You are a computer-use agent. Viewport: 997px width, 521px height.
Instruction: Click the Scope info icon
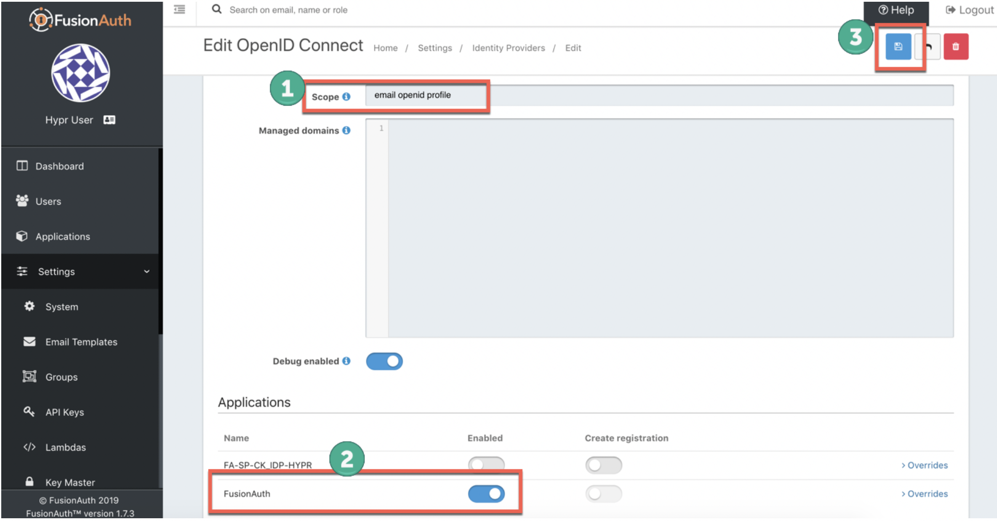coord(347,97)
